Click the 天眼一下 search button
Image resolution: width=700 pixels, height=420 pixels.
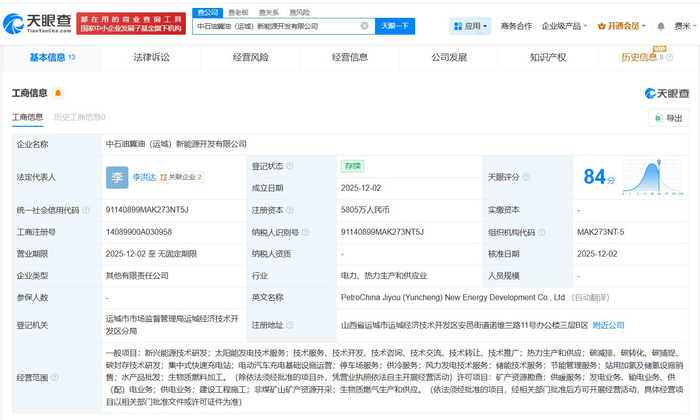(x=393, y=26)
